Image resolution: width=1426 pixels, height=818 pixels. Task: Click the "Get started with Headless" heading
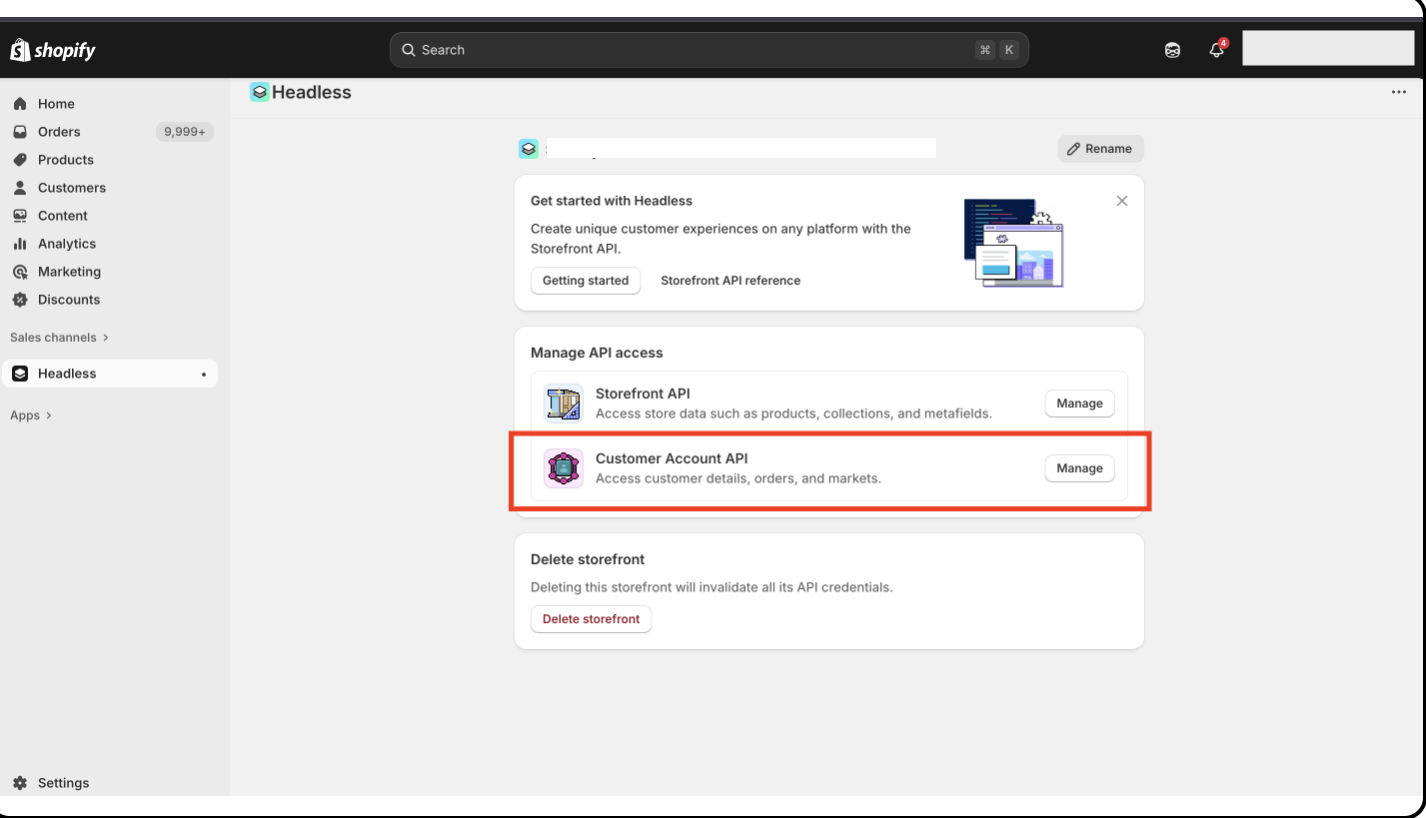coord(612,201)
